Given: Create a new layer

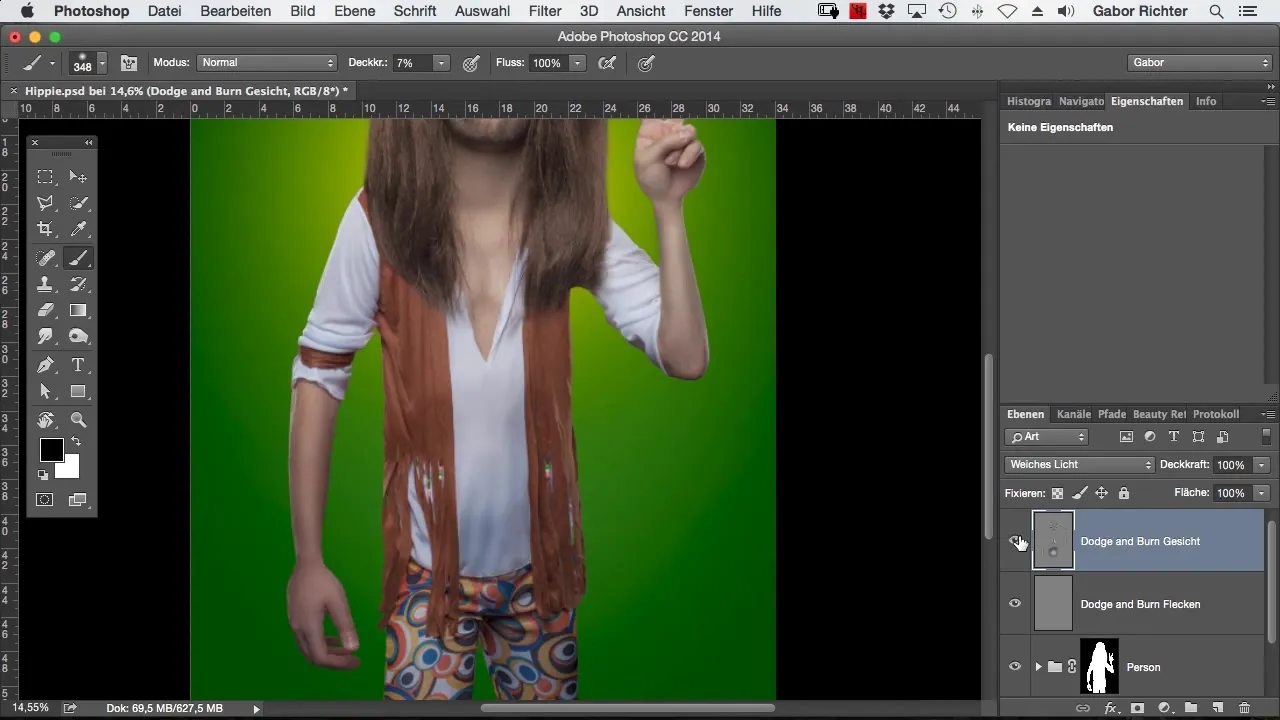Looking at the screenshot, I should [1217, 708].
